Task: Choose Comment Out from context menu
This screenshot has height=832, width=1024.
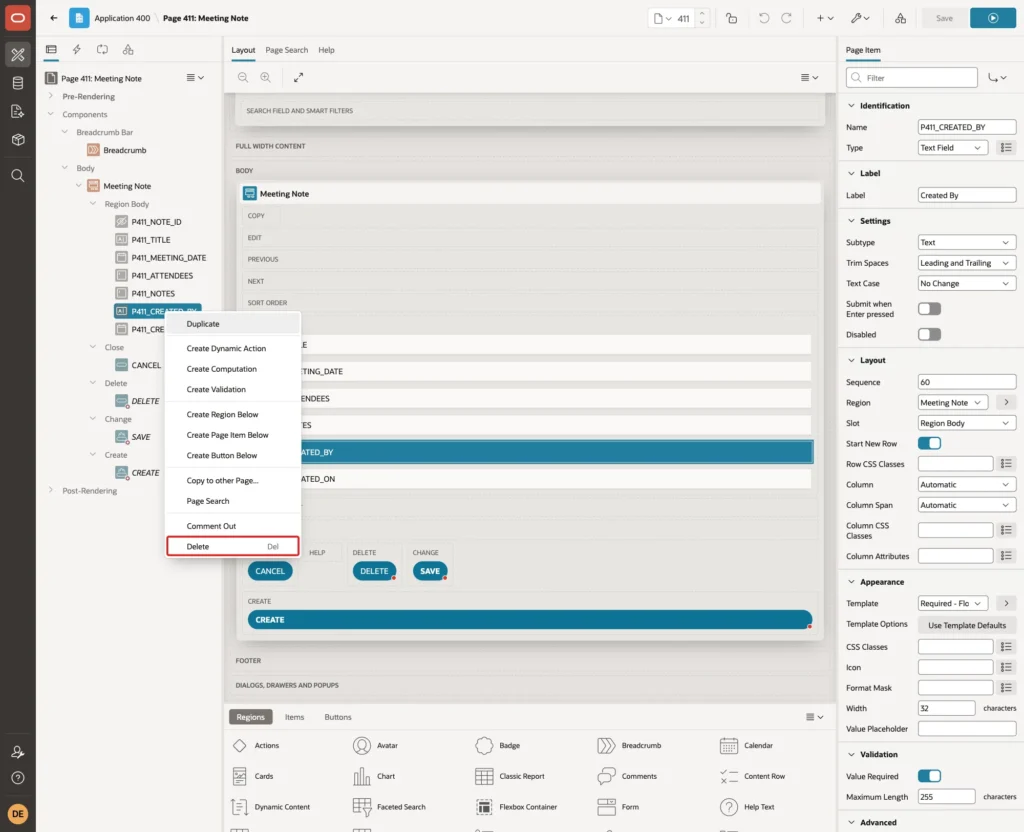Action: [233, 526]
